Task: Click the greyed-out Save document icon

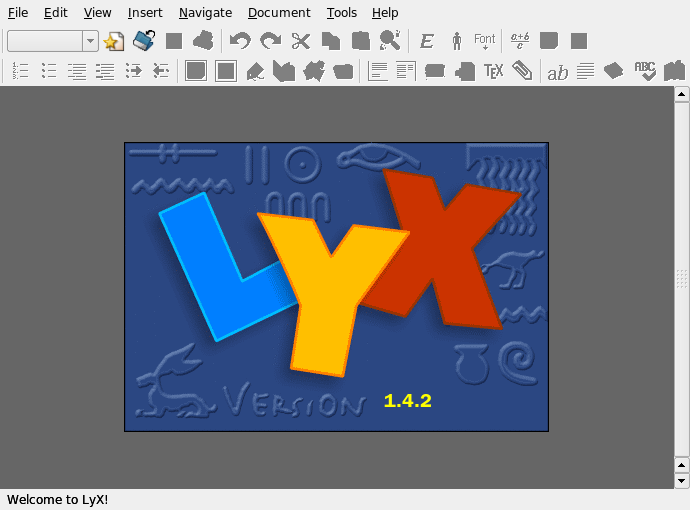Action: pos(174,41)
